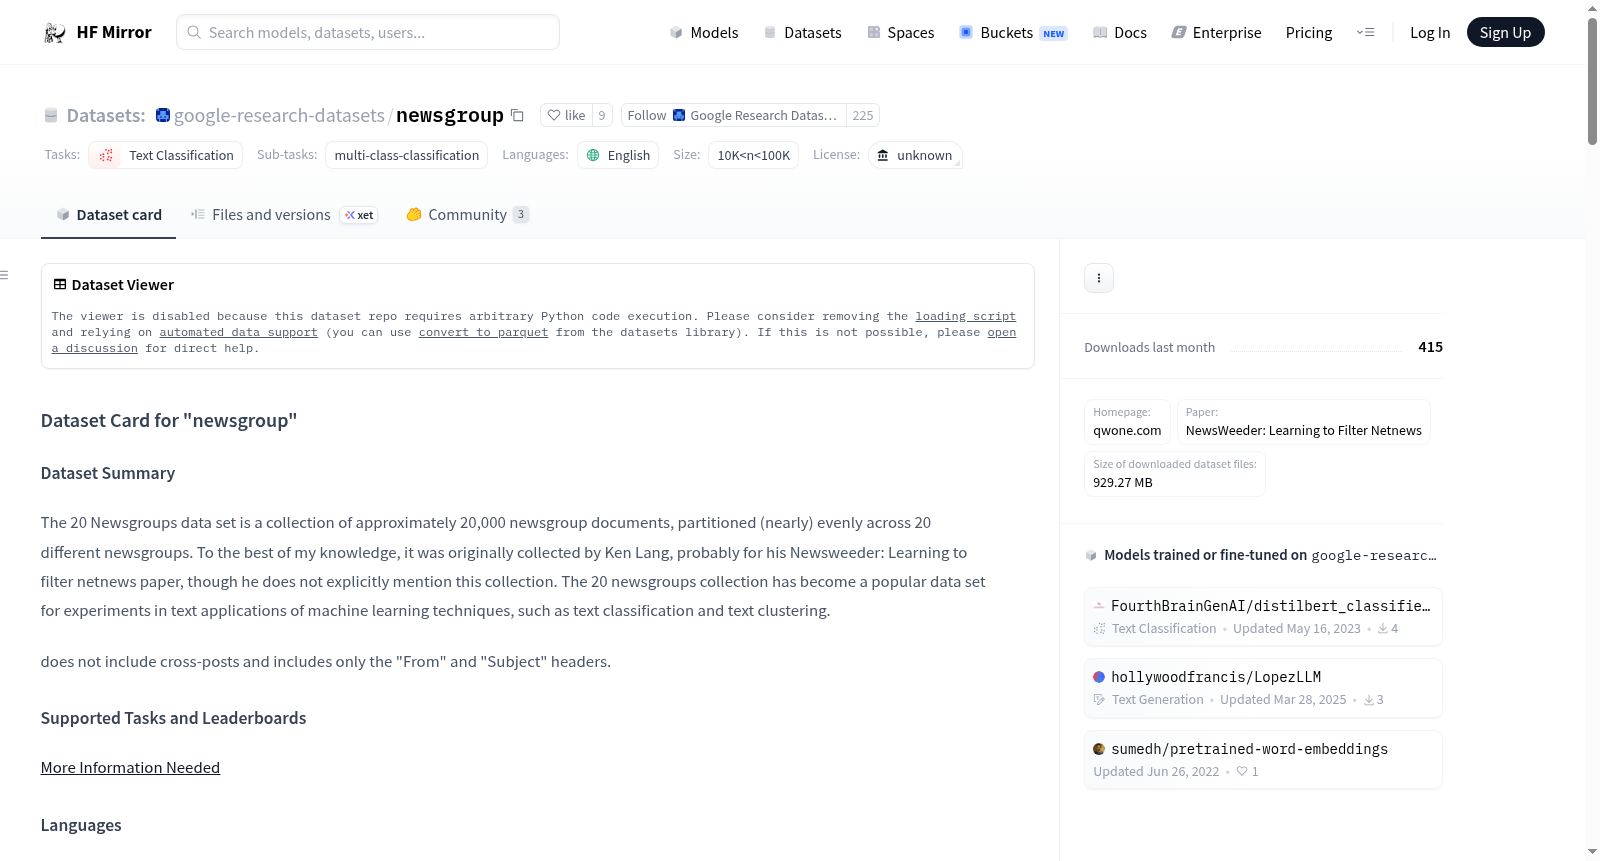1600x861 pixels.
Task: Click the like count 9
Action: point(602,115)
